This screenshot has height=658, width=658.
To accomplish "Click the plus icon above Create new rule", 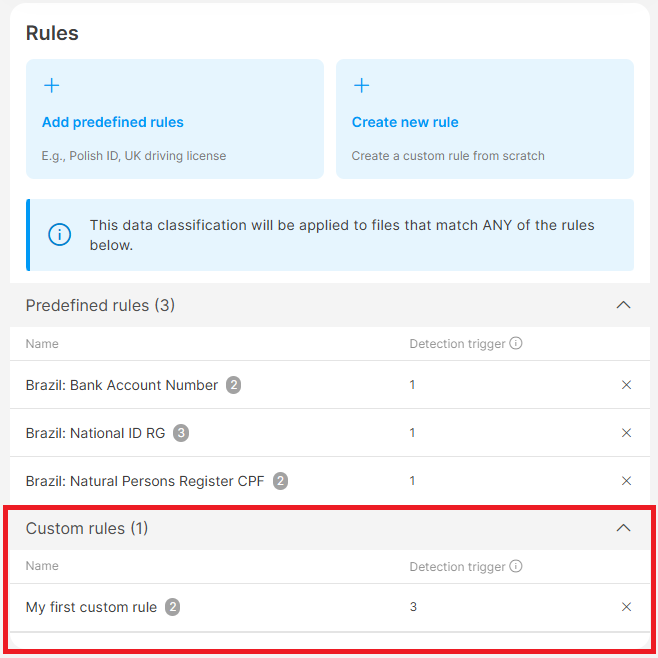I will click(361, 86).
